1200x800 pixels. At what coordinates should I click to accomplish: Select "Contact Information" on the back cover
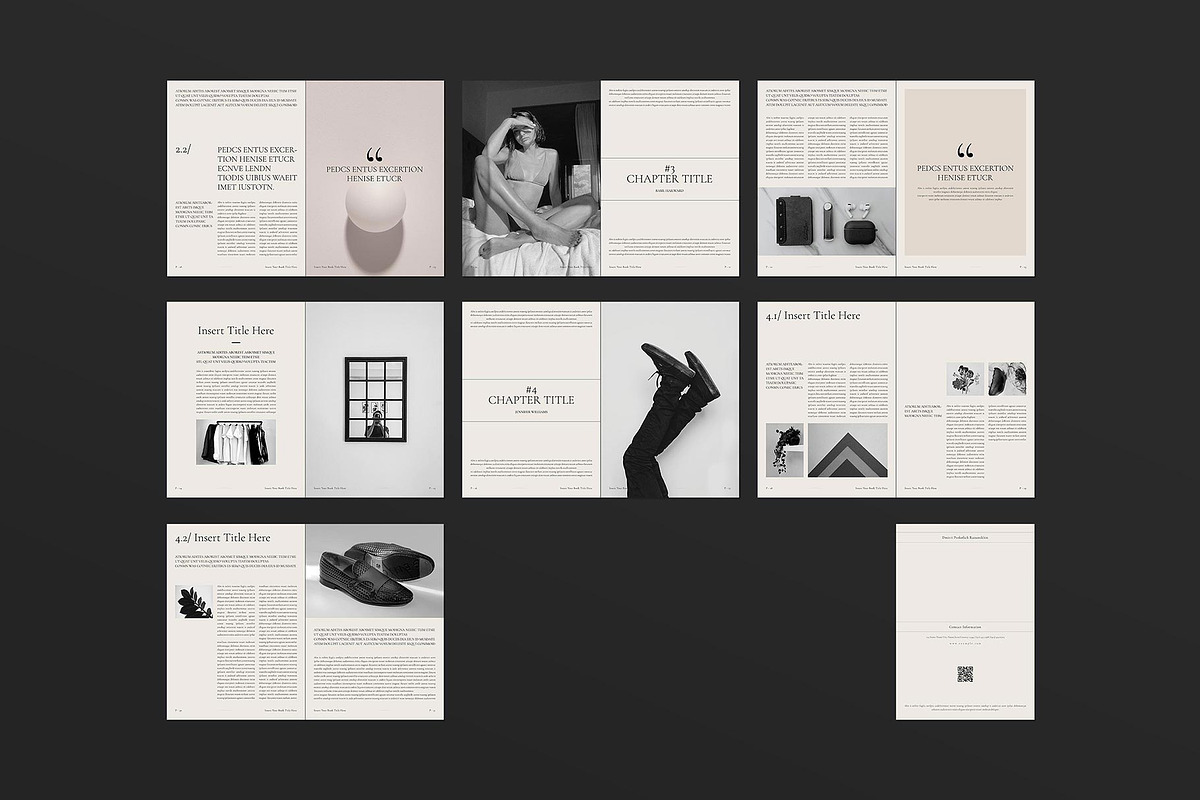pos(965,626)
